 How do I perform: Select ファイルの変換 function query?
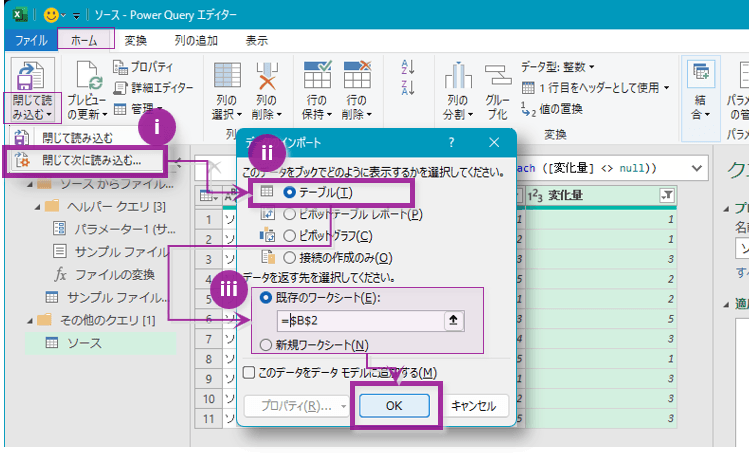coord(104,275)
